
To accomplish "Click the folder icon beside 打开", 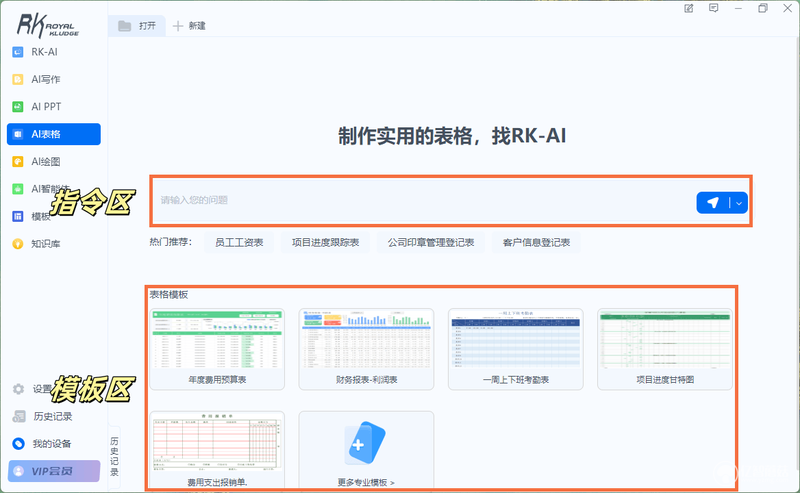I will pyautogui.click(x=124, y=26).
